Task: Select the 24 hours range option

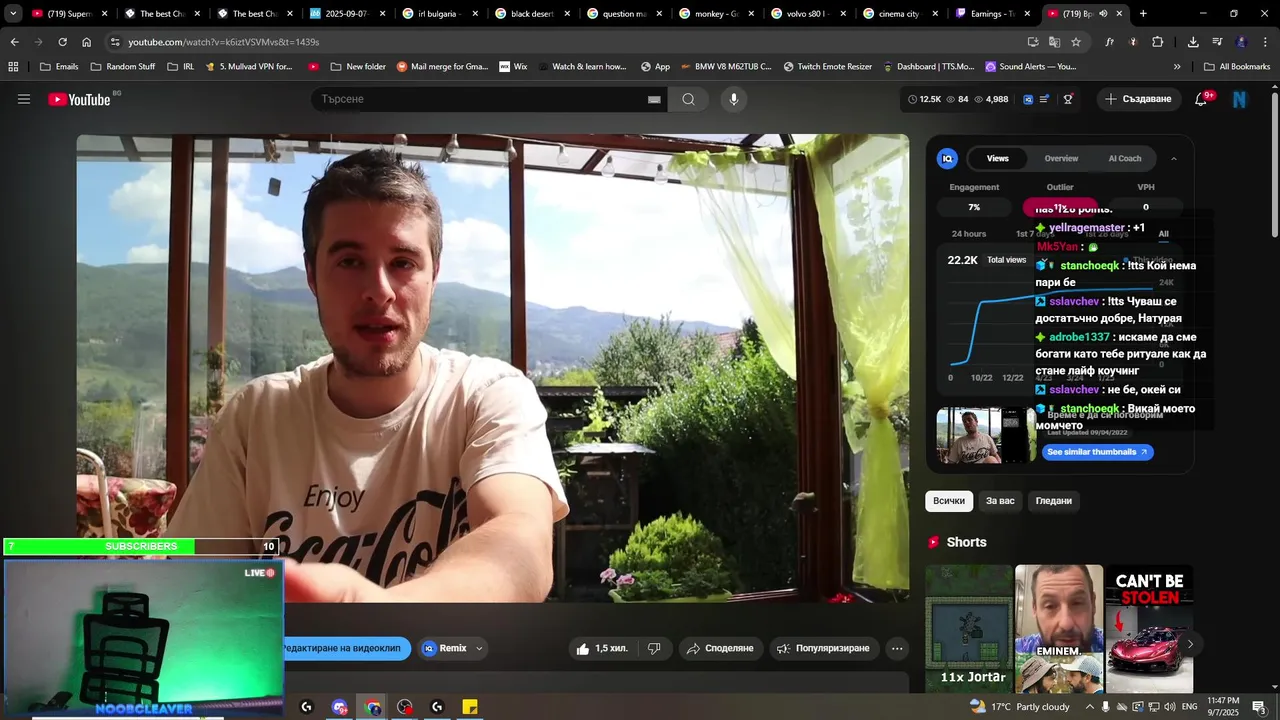Action: tap(969, 234)
